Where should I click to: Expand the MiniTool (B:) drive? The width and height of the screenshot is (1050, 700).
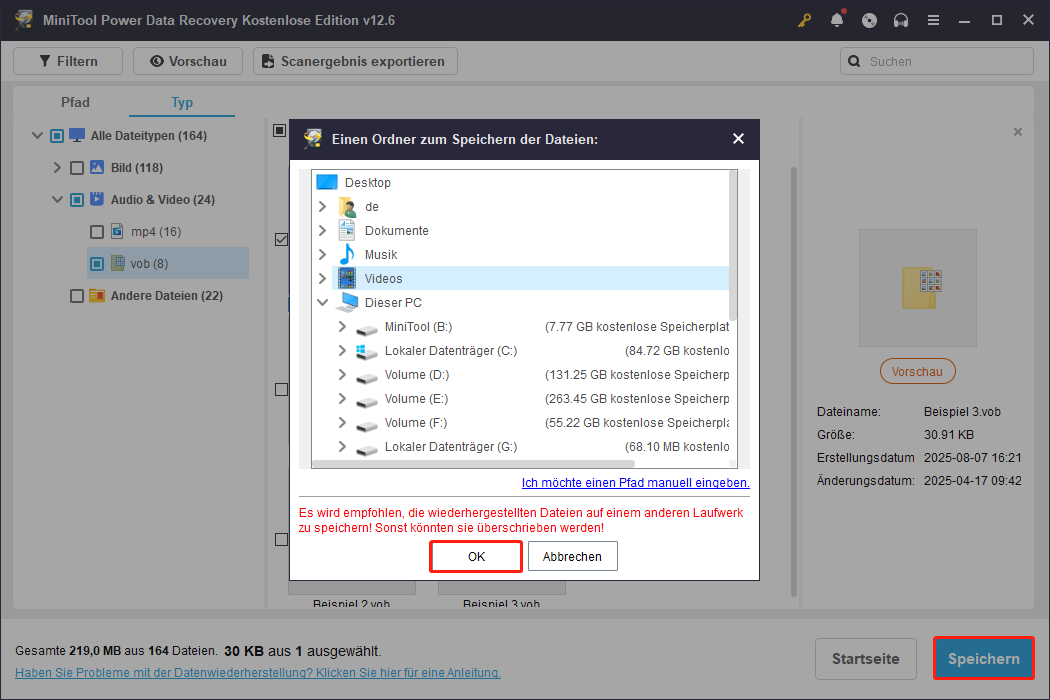point(342,326)
